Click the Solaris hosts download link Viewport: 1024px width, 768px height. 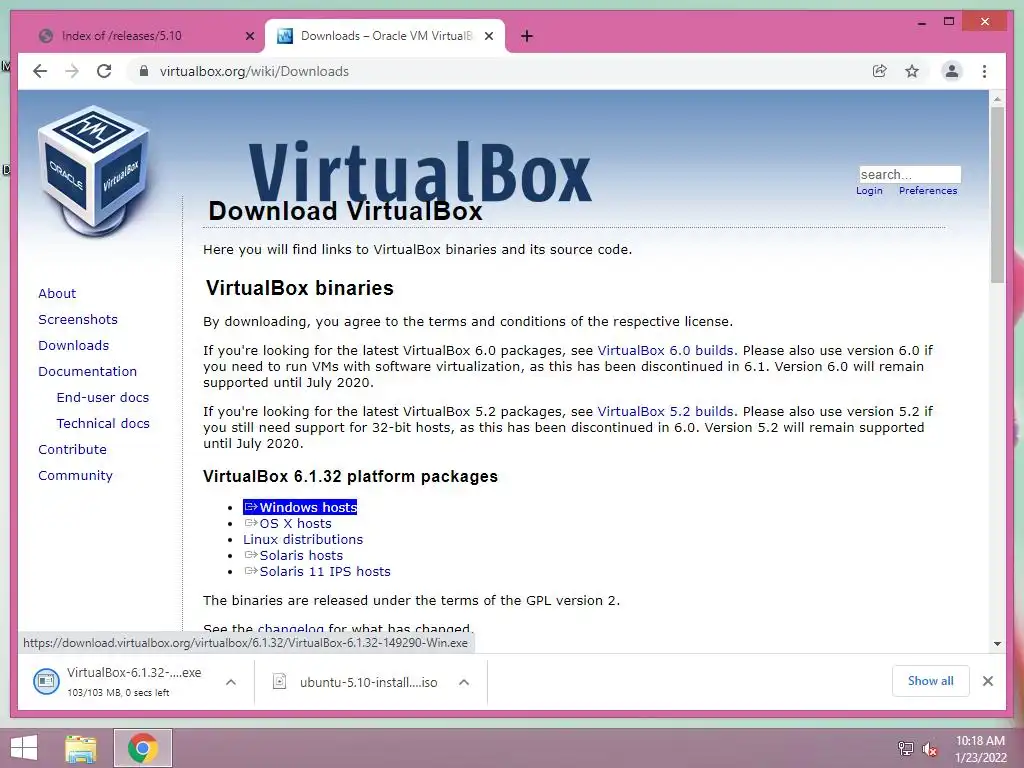tap(294, 556)
